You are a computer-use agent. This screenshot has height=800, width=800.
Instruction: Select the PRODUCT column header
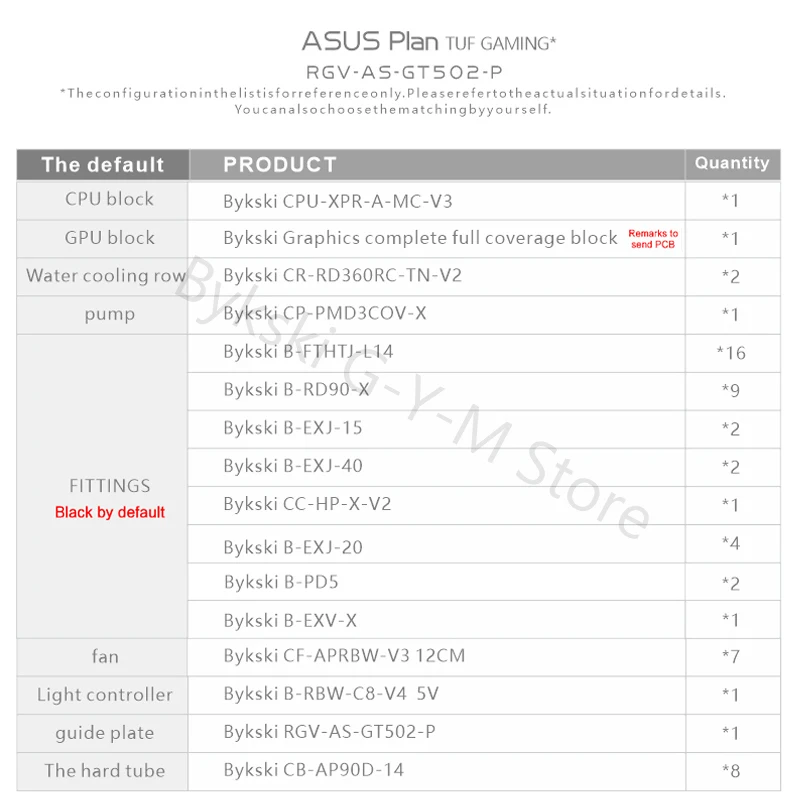280,165
